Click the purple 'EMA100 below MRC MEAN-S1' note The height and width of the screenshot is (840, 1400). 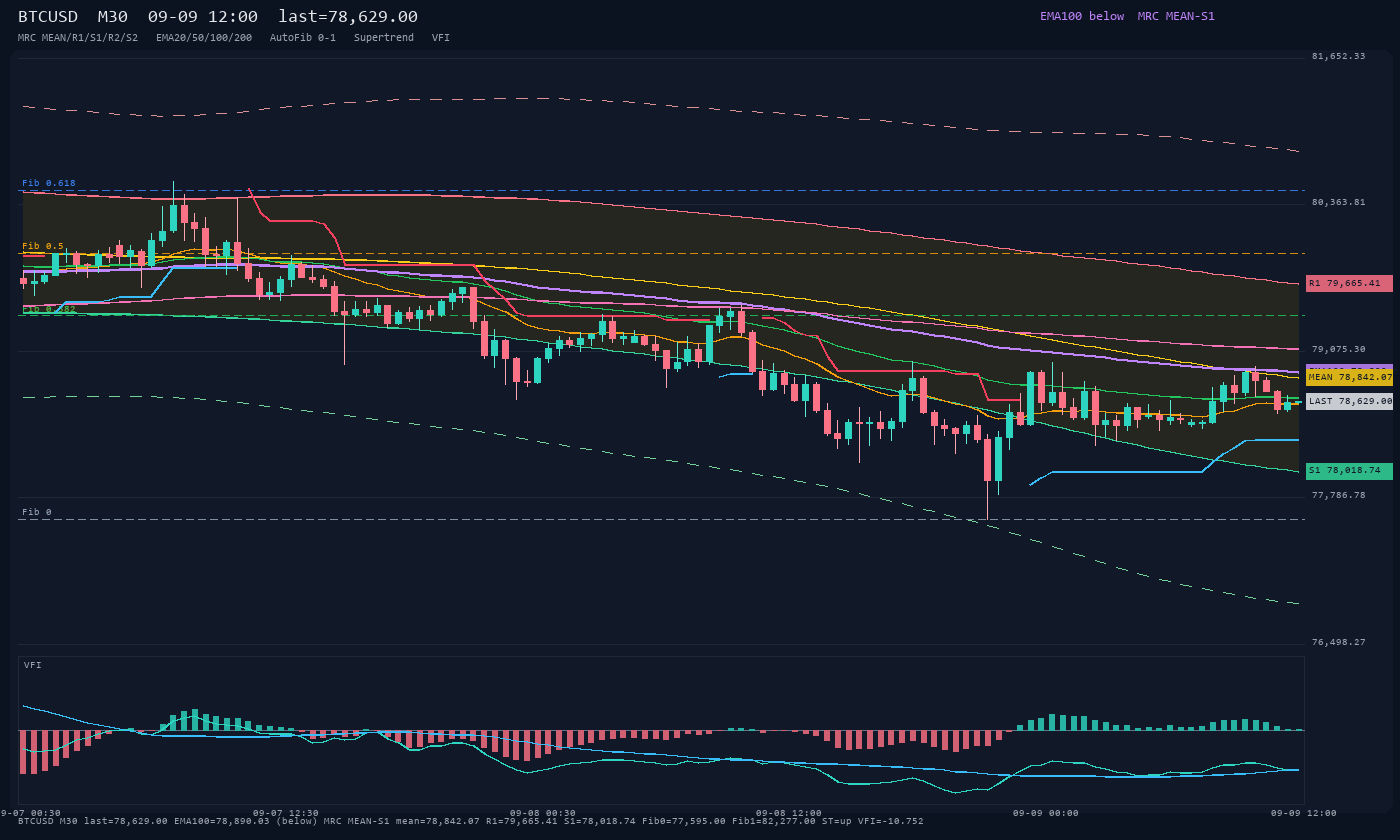(x=1127, y=16)
